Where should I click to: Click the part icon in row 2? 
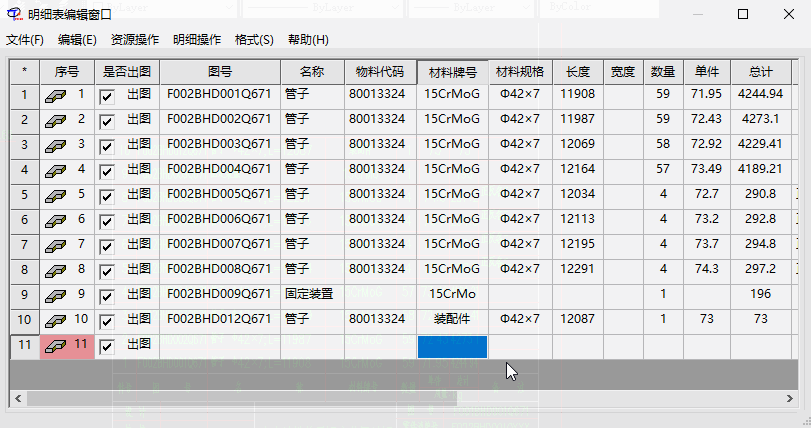pyautogui.click(x=55, y=121)
